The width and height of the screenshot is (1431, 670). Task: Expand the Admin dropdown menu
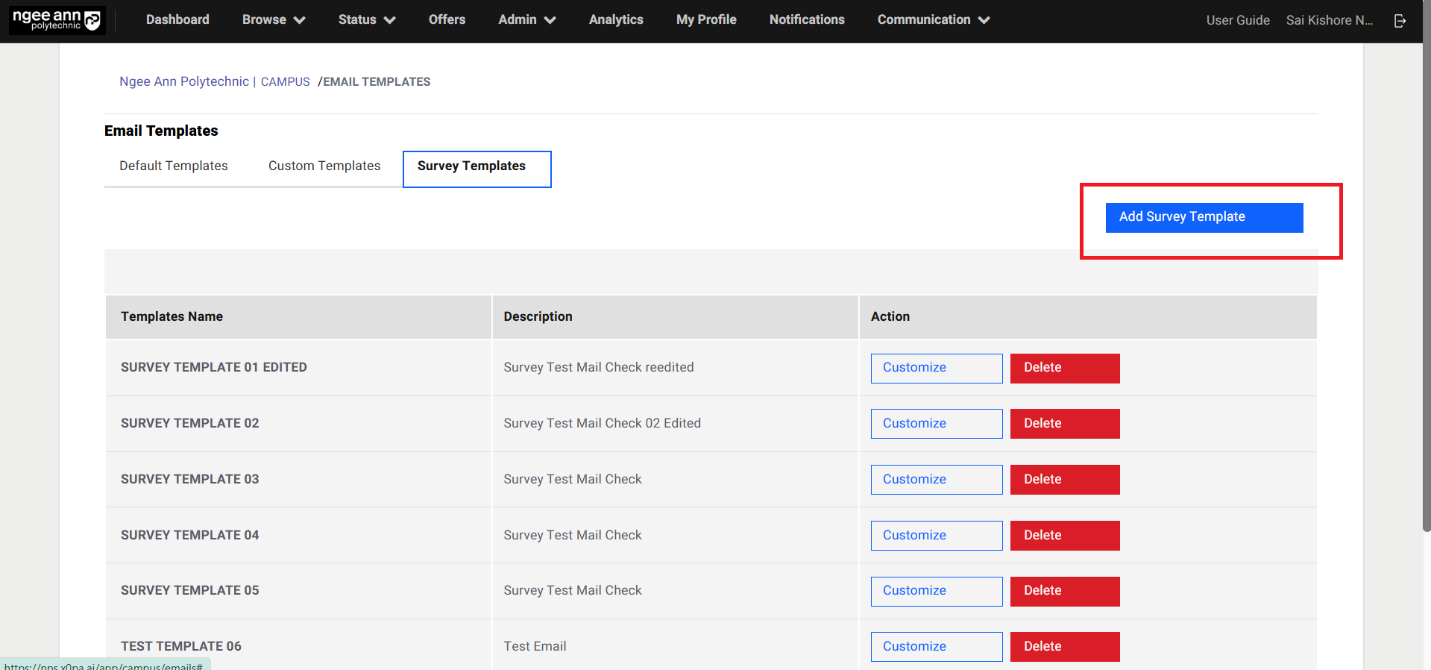click(x=526, y=20)
